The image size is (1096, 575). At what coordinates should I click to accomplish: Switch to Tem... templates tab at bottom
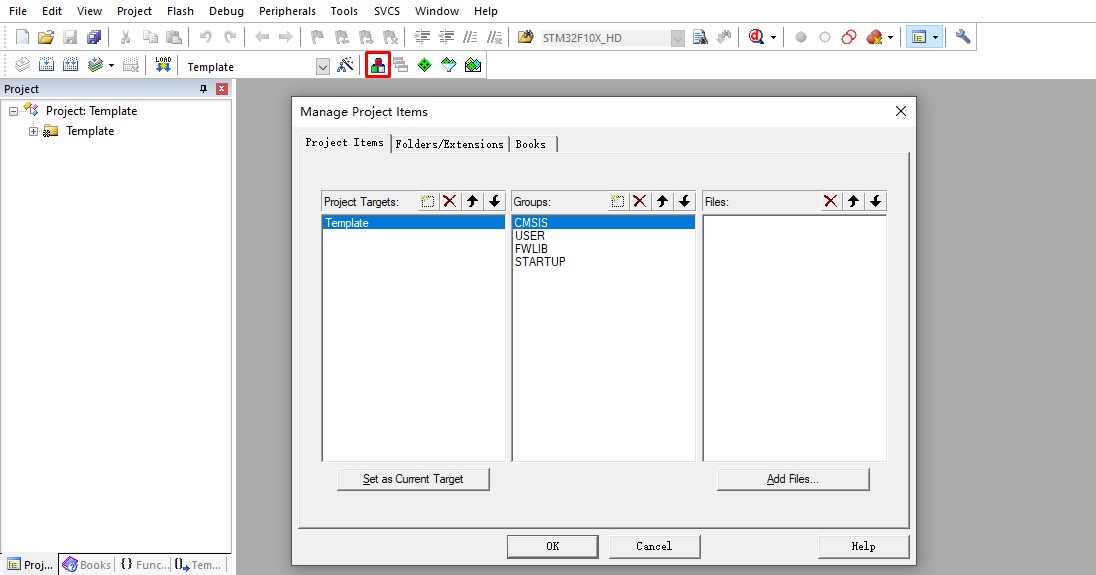(x=199, y=565)
